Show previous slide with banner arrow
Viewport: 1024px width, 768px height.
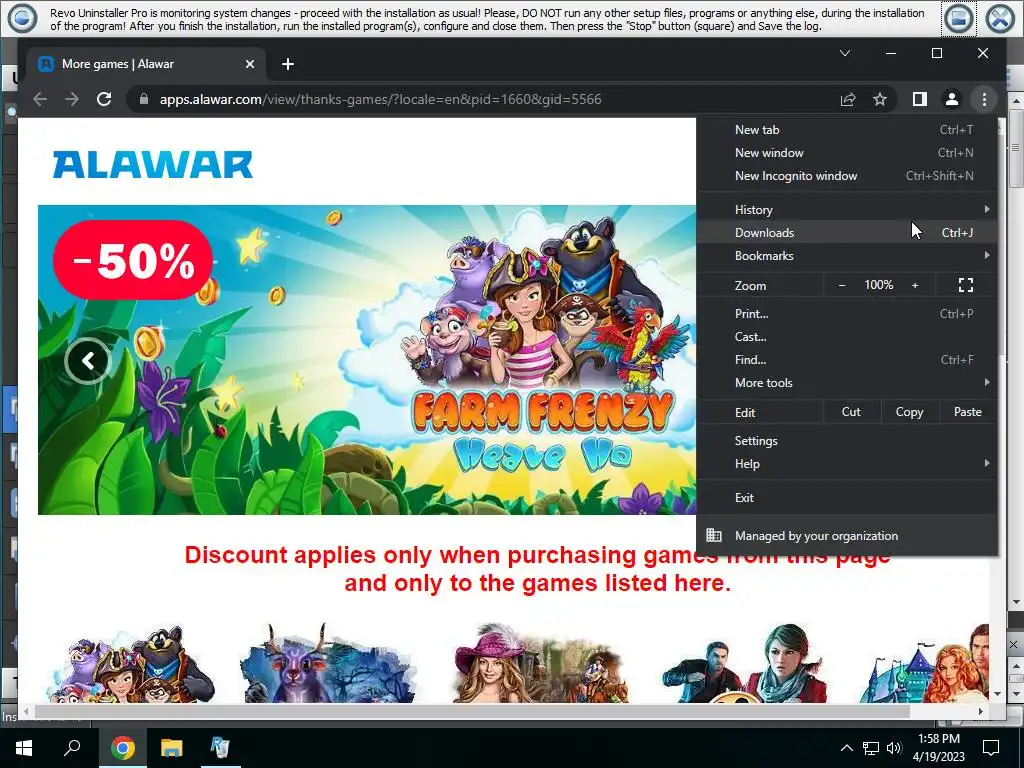[x=88, y=360]
